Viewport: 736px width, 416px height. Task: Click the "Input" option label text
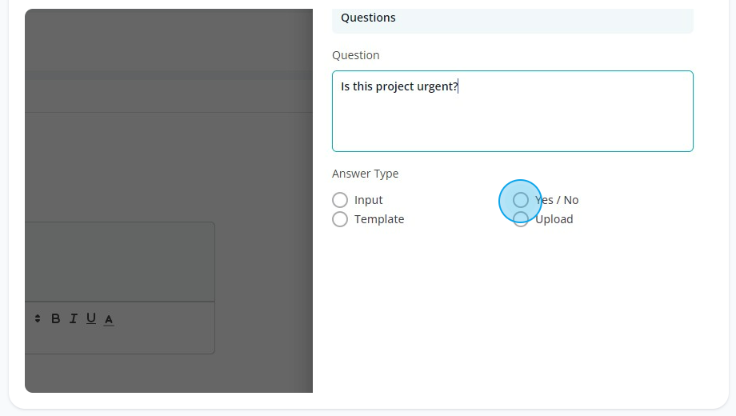368,200
